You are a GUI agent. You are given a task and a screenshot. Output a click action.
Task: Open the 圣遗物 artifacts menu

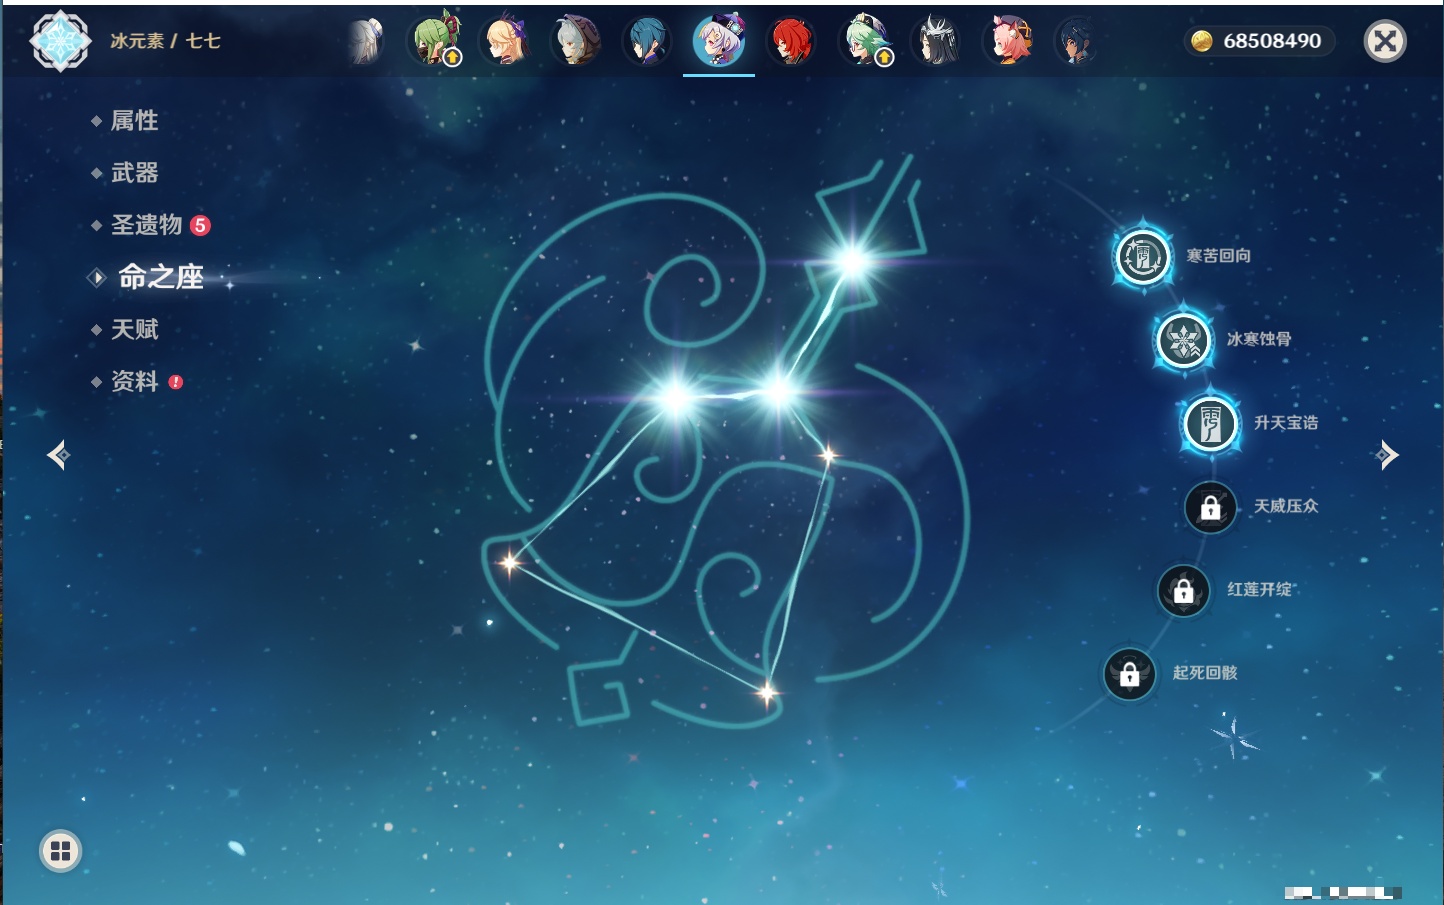146,225
